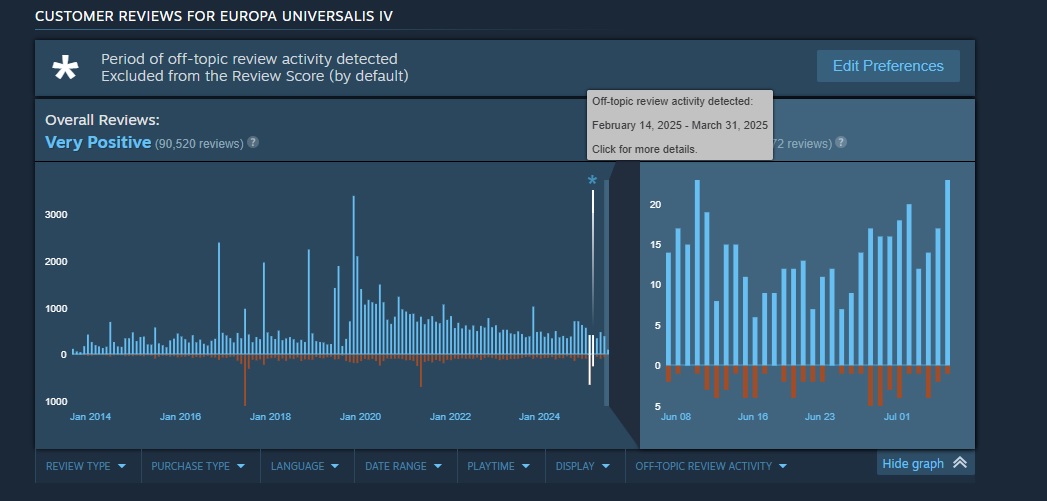
Task: Click the Jun 08 label on recent graph
Action: (x=676, y=417)
